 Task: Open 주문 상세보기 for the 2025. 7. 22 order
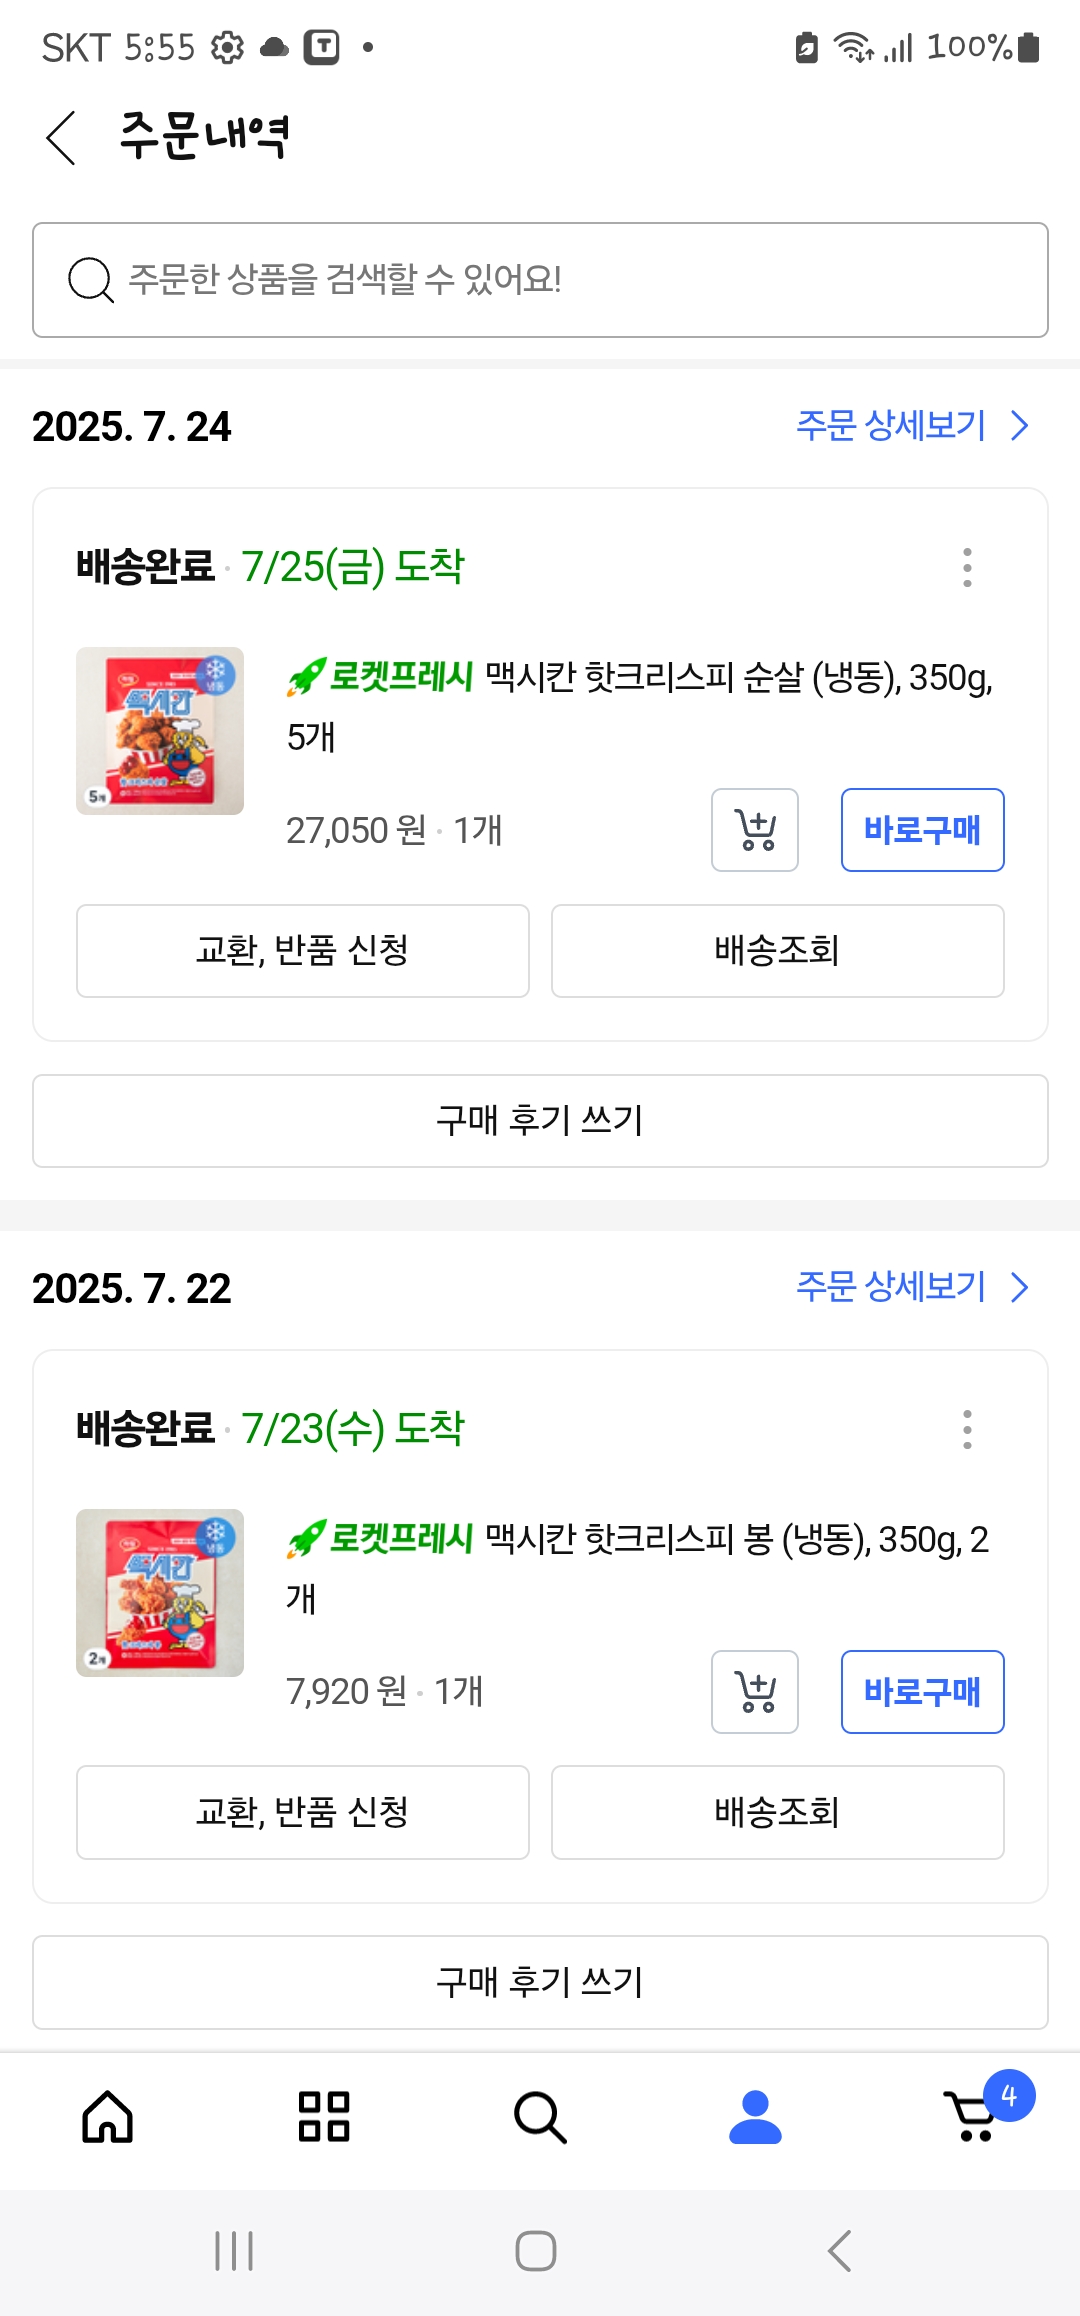click(x=911, y=1287)
